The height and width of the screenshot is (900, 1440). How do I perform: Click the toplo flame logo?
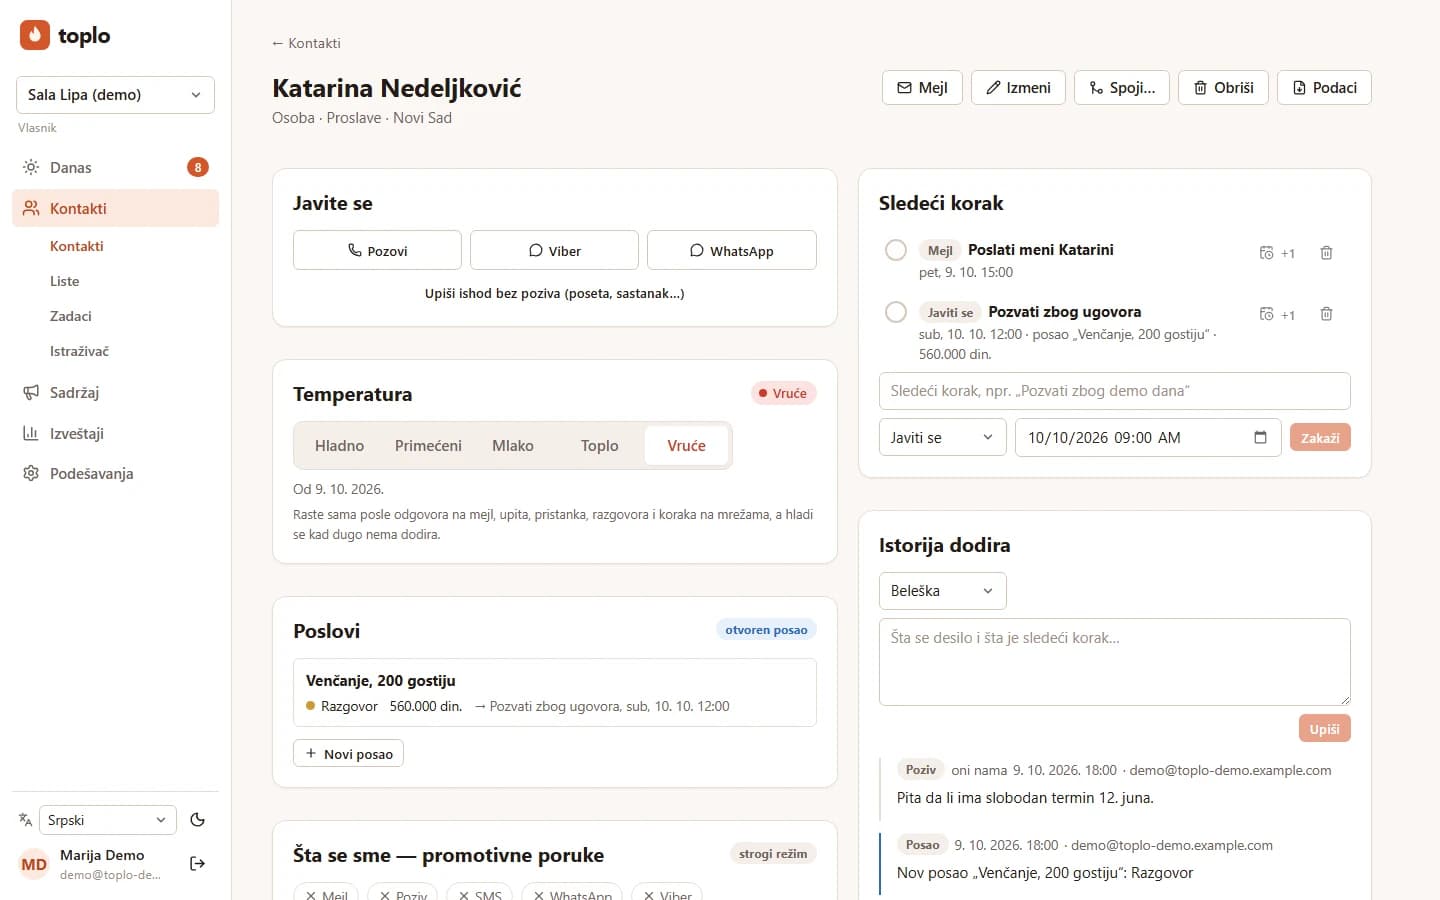coord(35,35)
